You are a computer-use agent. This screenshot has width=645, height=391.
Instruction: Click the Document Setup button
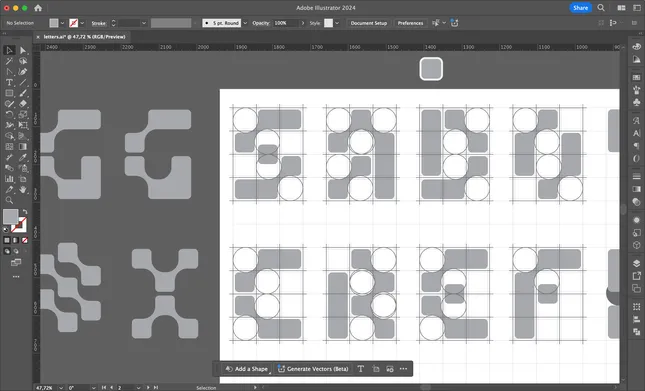tap(369, 23)
